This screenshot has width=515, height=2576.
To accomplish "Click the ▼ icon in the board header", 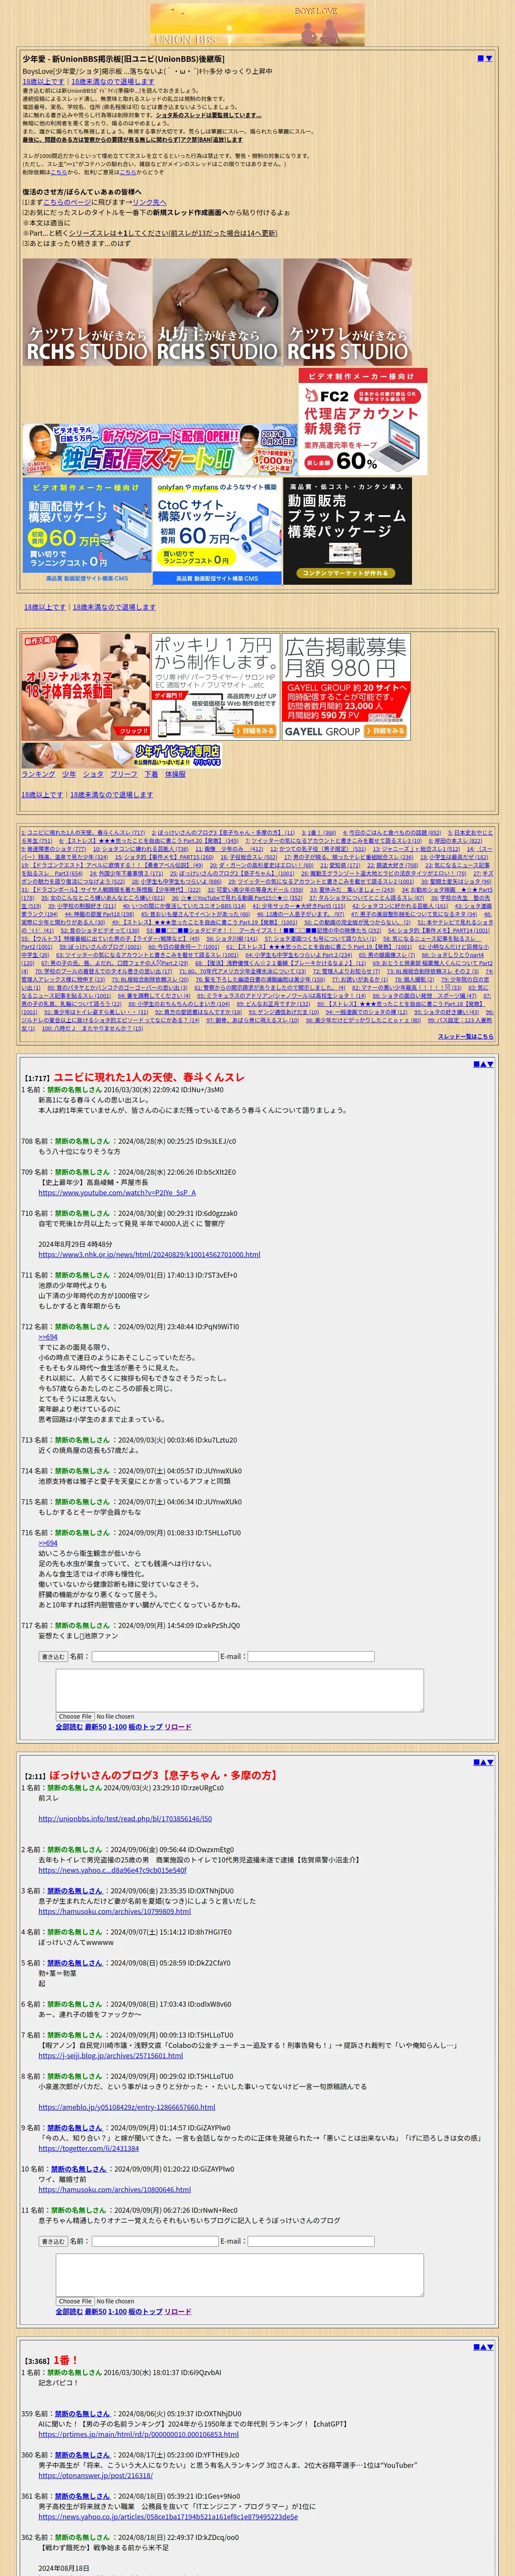I will coord(489,58).
